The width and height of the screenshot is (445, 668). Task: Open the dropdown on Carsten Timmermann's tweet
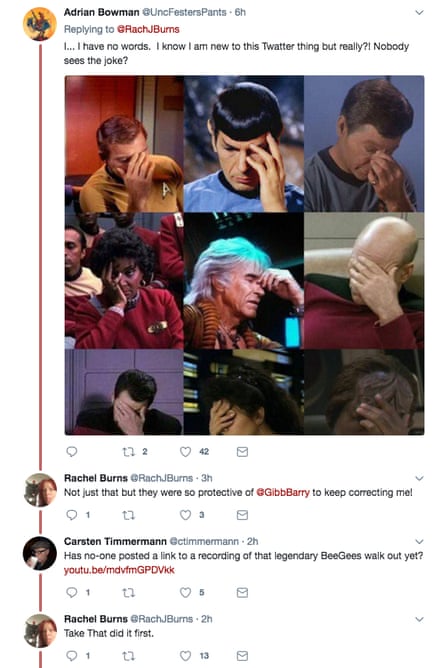[x=419, y=541]
